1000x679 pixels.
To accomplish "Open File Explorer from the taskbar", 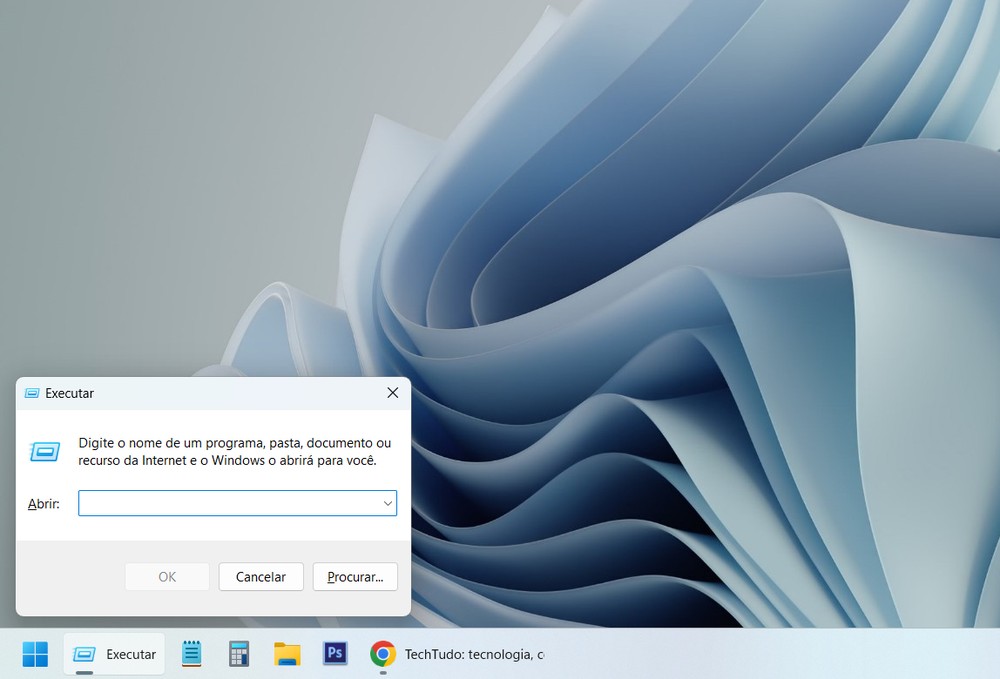I will (287, 653).
